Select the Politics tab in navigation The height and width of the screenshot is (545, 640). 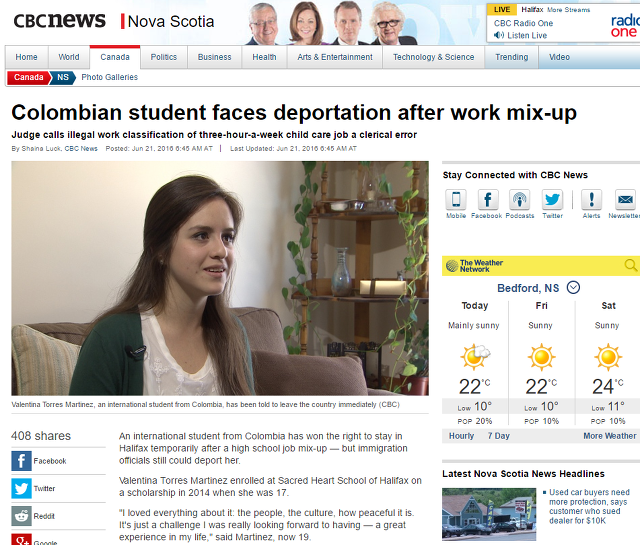click(164, 57)
